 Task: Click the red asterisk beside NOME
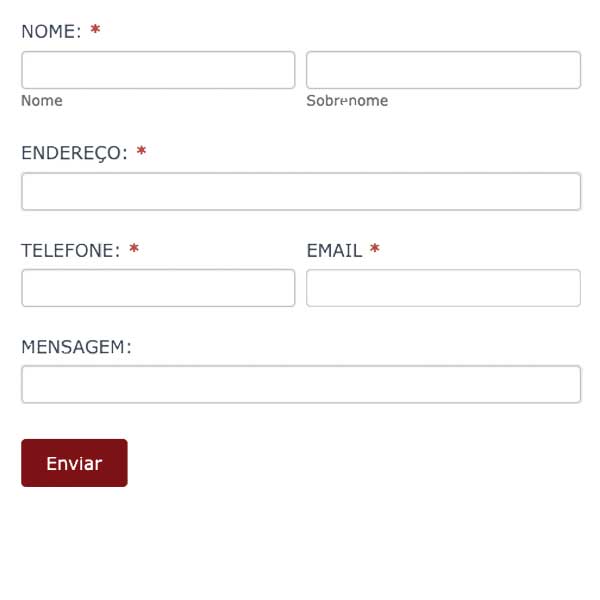pos(95,31)
